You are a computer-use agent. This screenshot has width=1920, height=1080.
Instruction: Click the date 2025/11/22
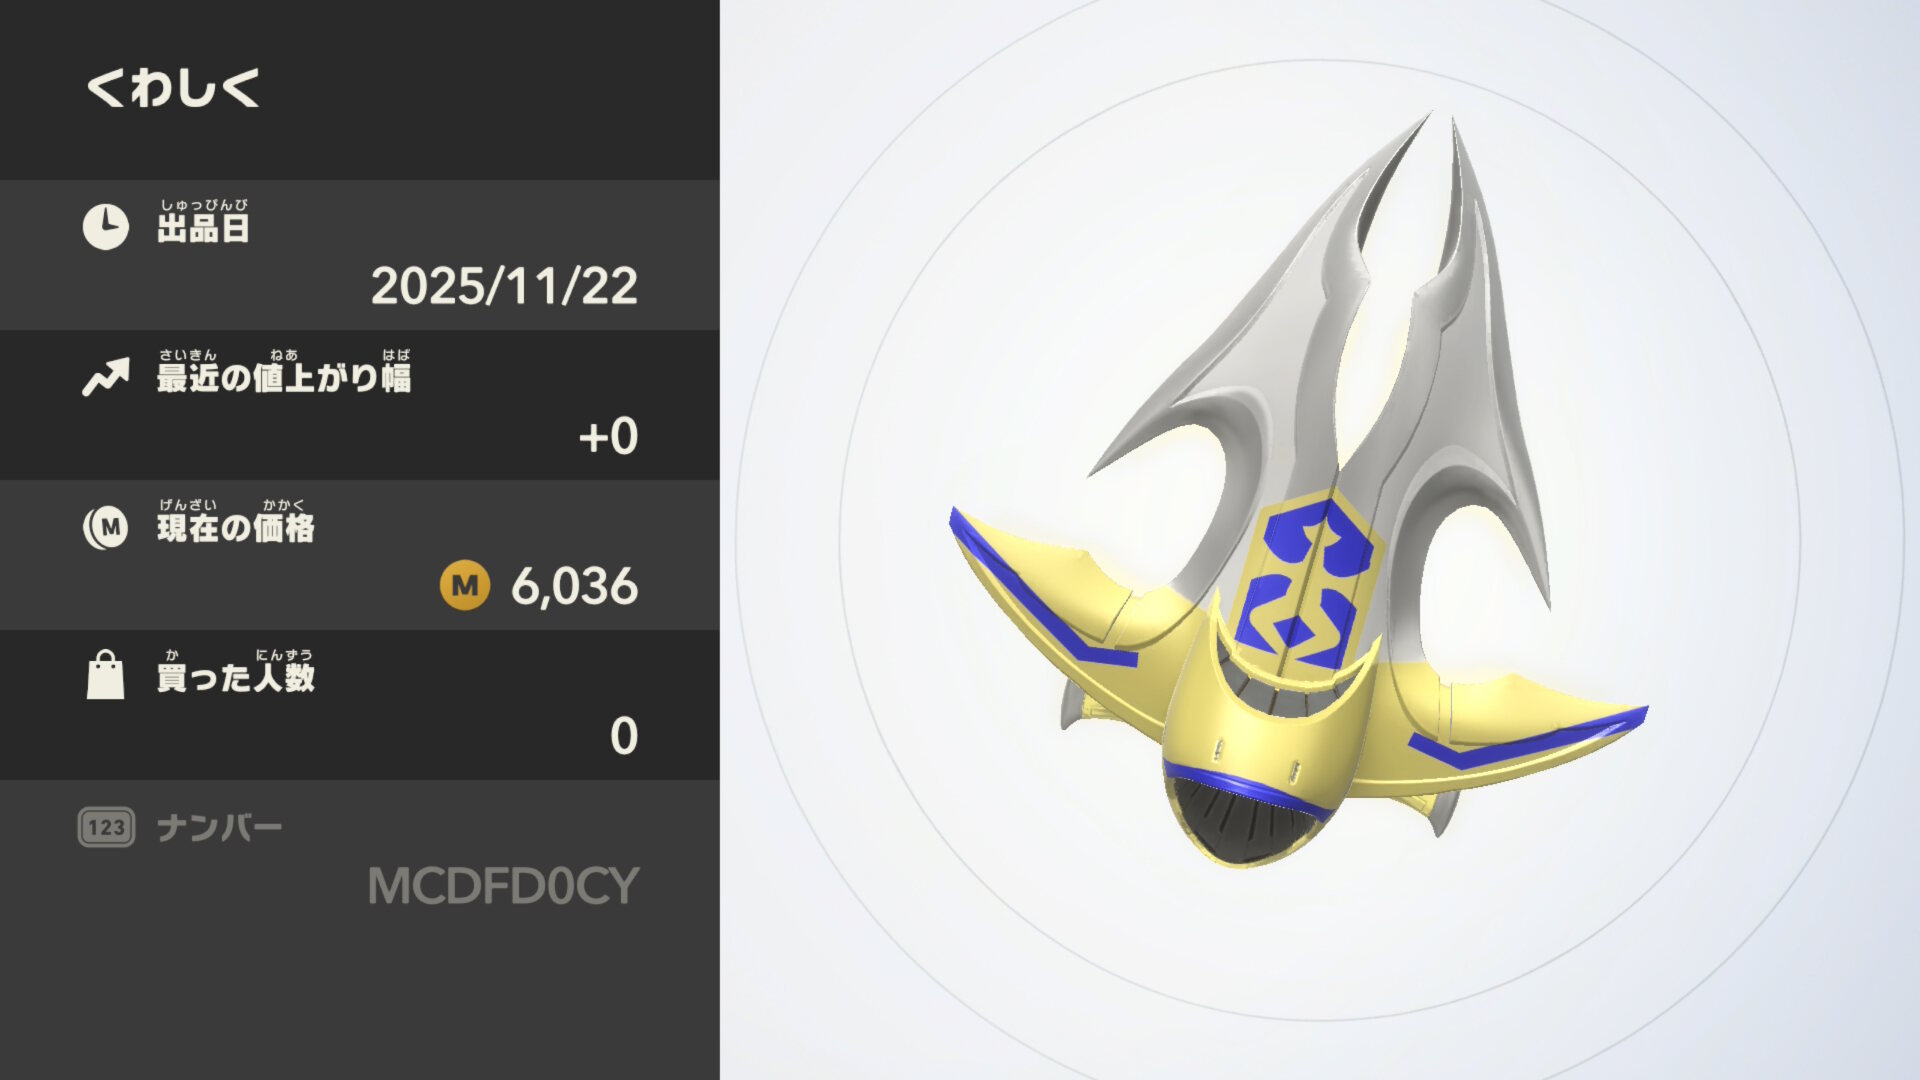pyautogui.click(x=504, y=287)
